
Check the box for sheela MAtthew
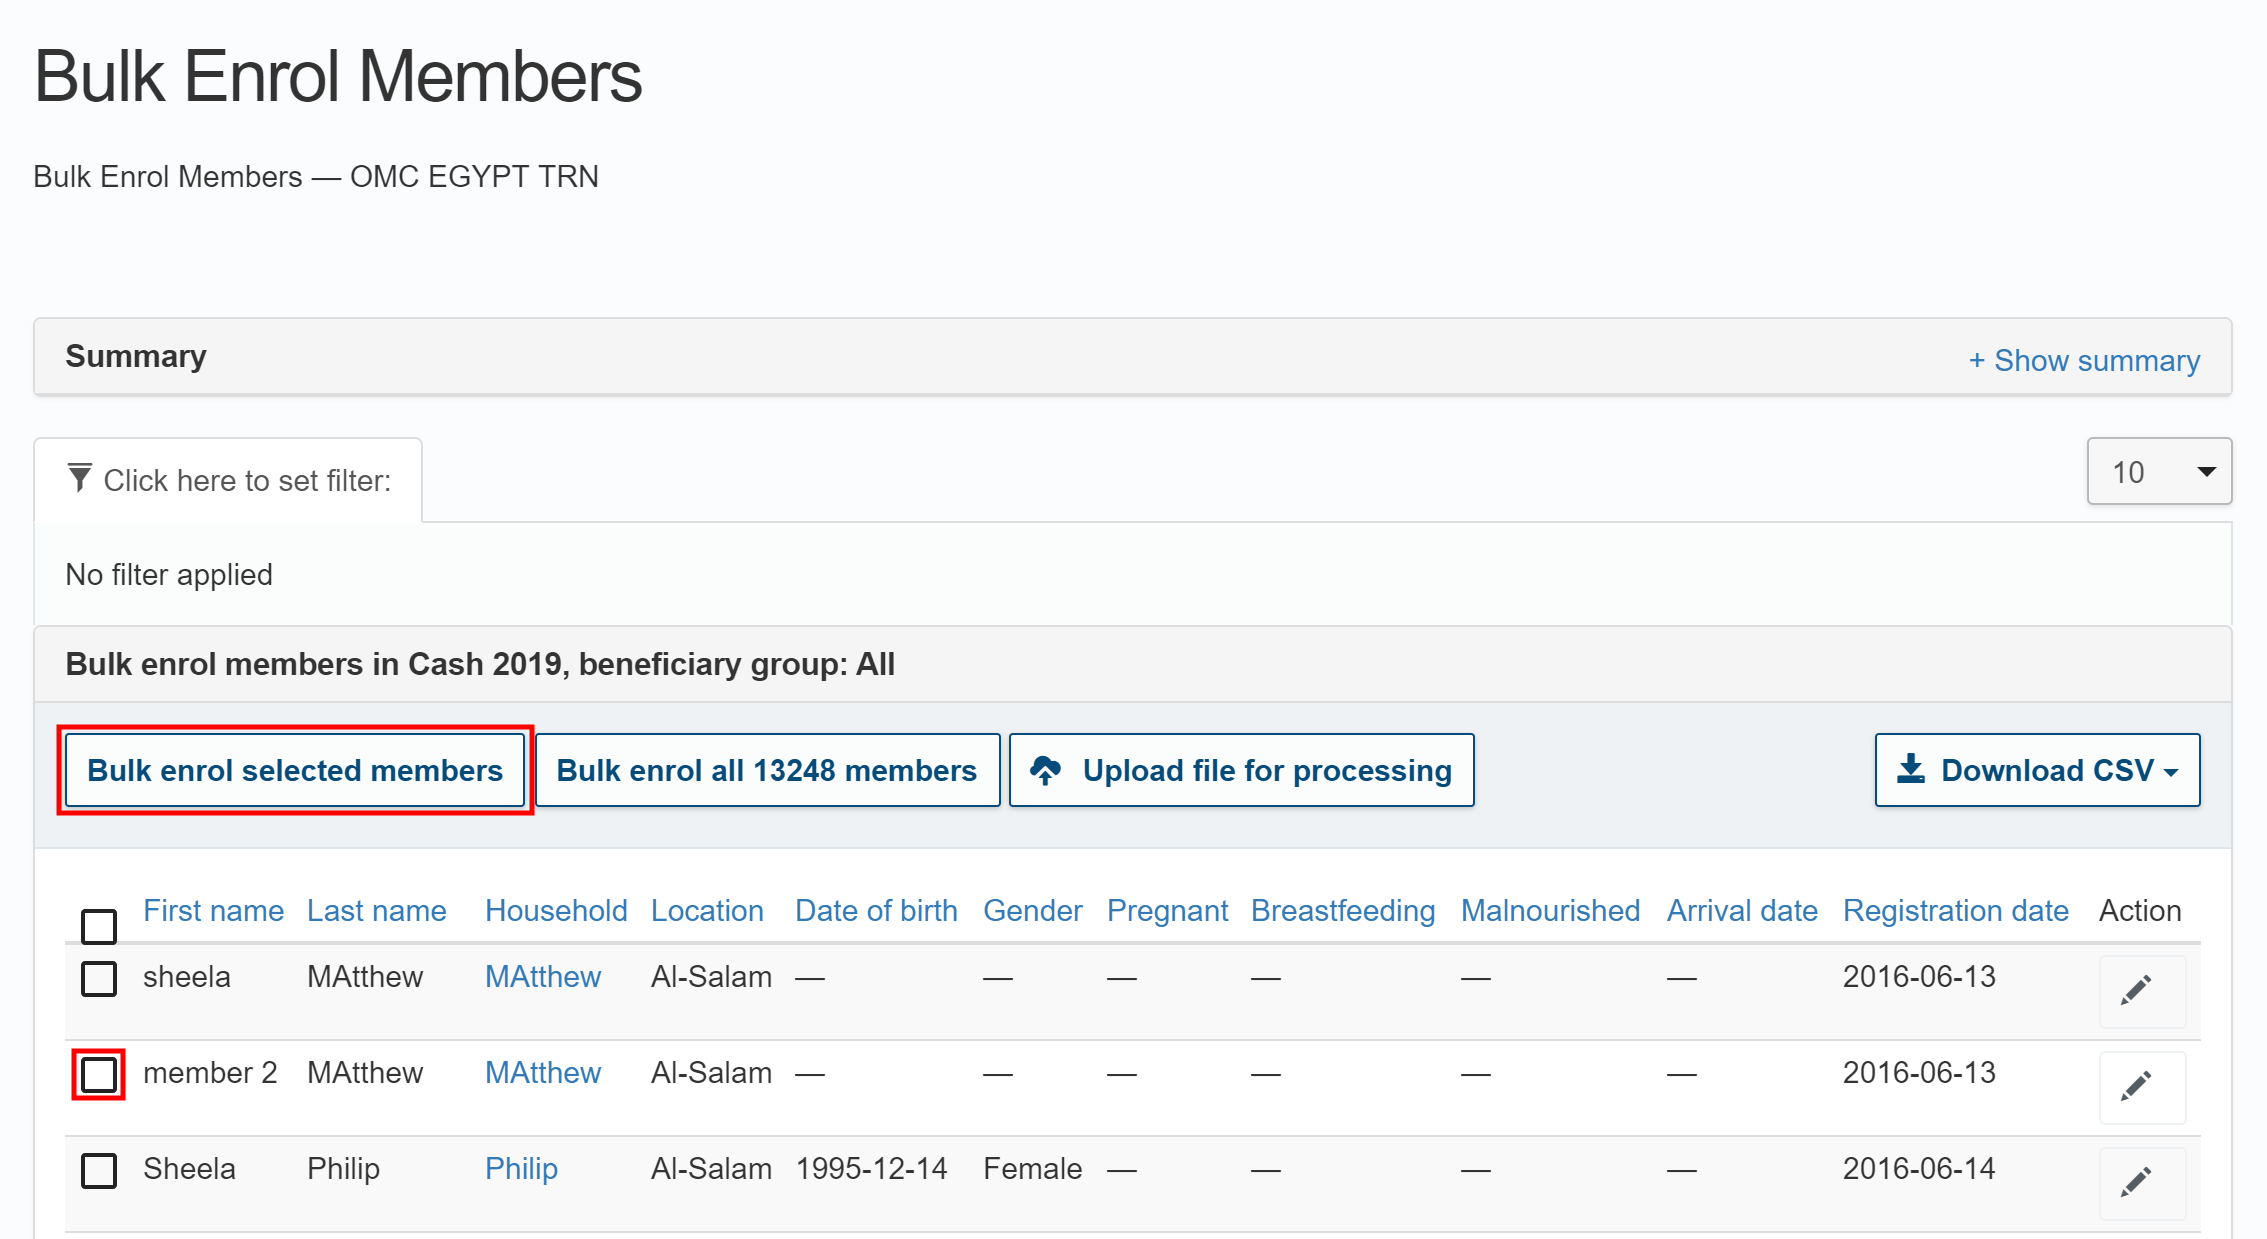99,978
